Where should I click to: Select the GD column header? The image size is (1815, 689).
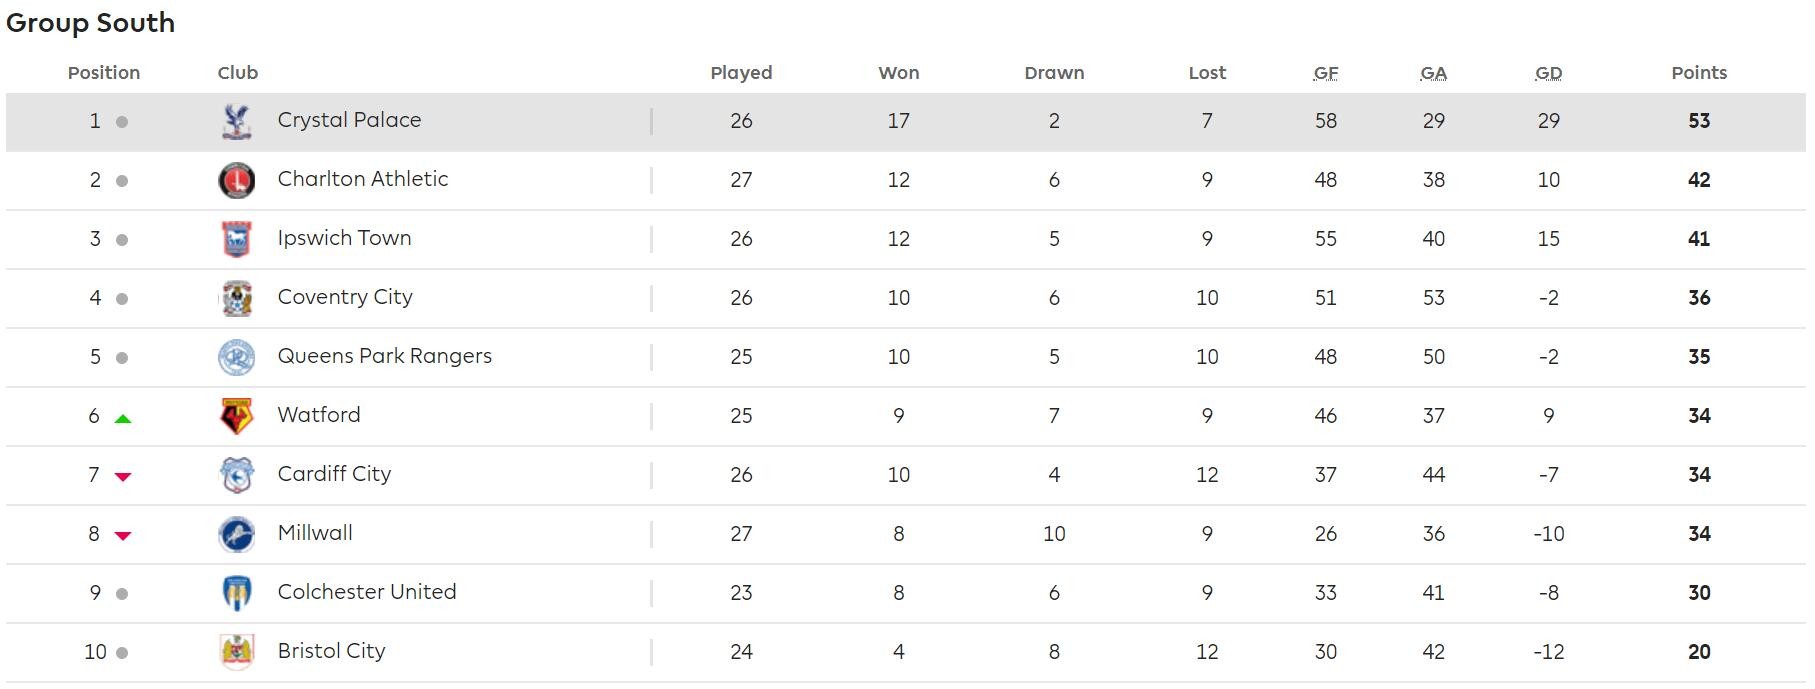coord(1548,73)
